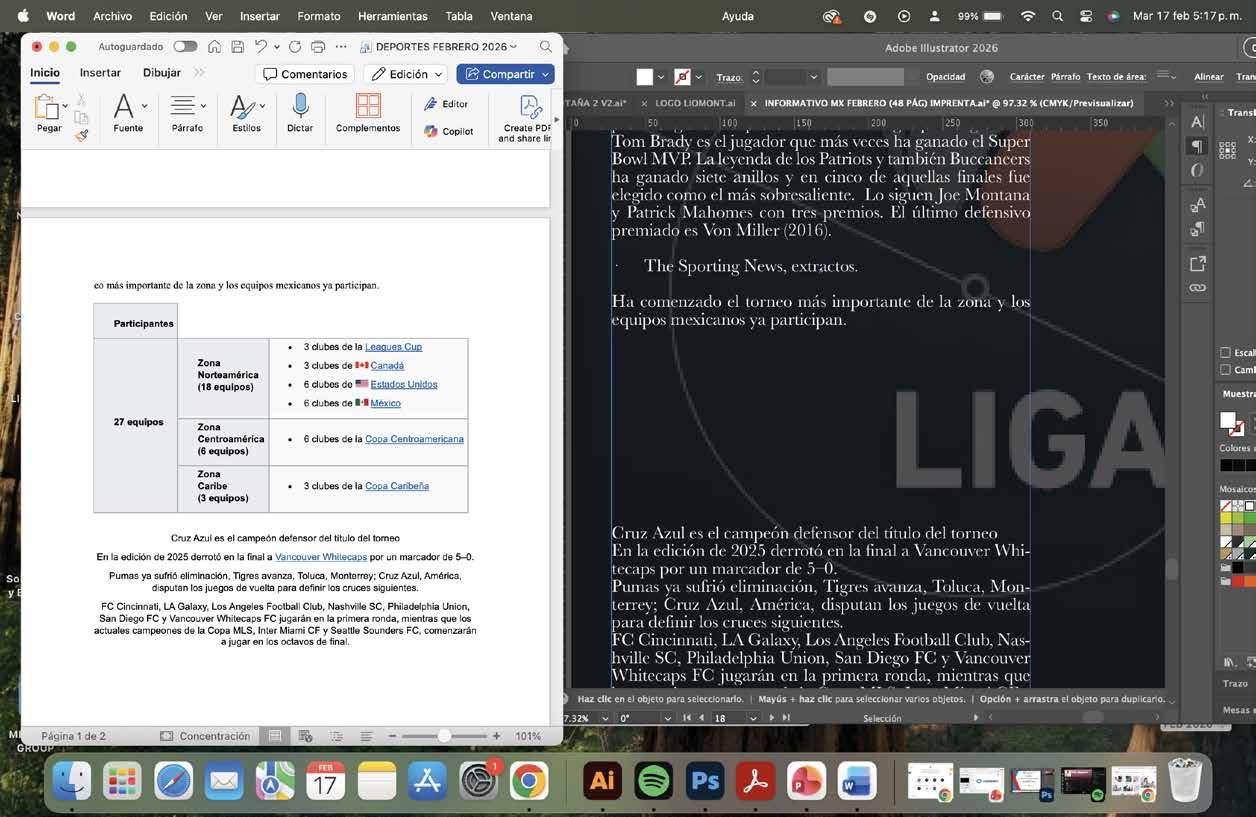Click the Comentarios button in Word
Viewport: 1256px width, 817px height.
pyautogui.click(x=305, y=74)
